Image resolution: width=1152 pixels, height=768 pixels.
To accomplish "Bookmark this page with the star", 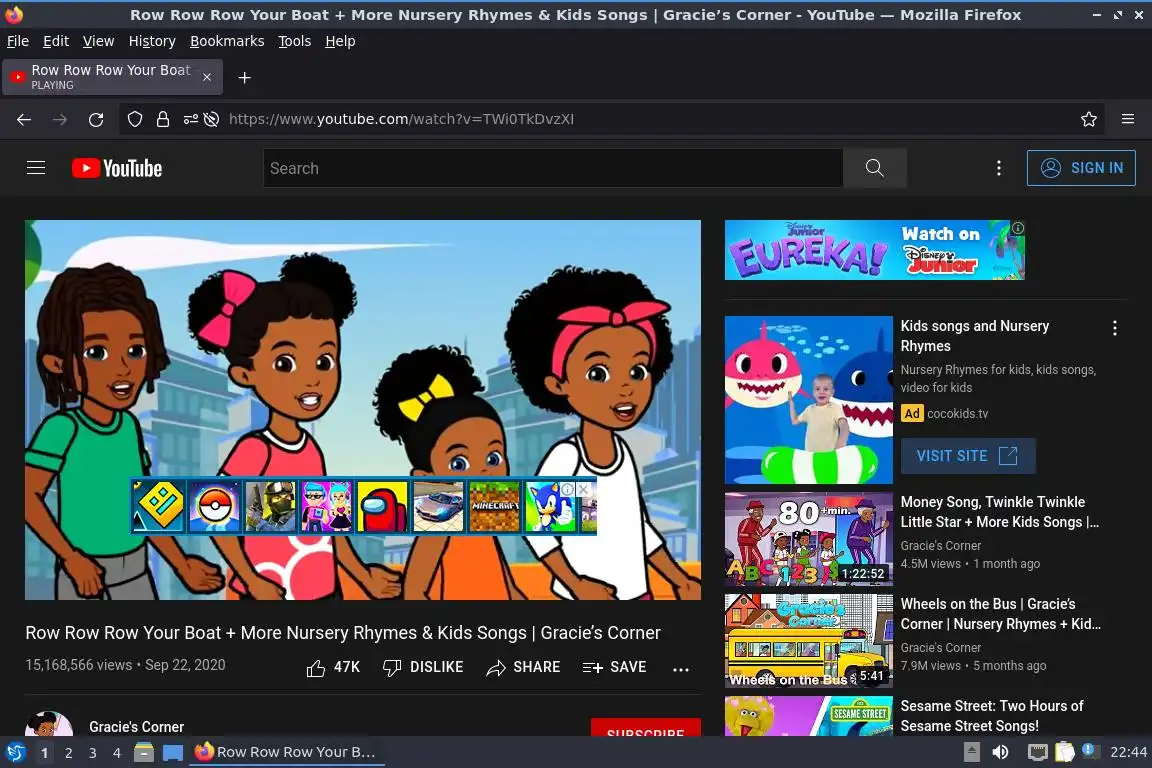I will pos(1089,119).
